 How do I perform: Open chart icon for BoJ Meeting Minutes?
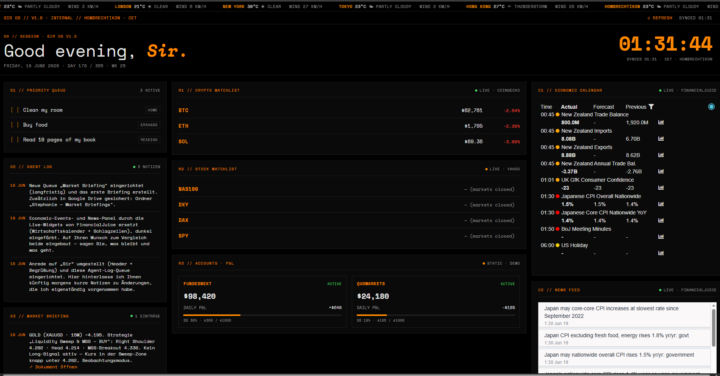point(661,237)
